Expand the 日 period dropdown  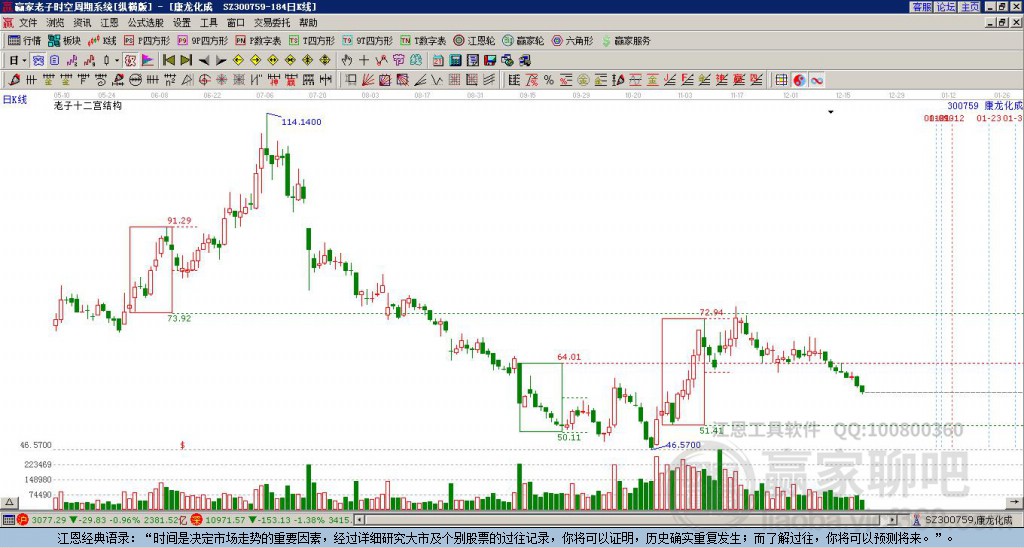tap(24, 61)
